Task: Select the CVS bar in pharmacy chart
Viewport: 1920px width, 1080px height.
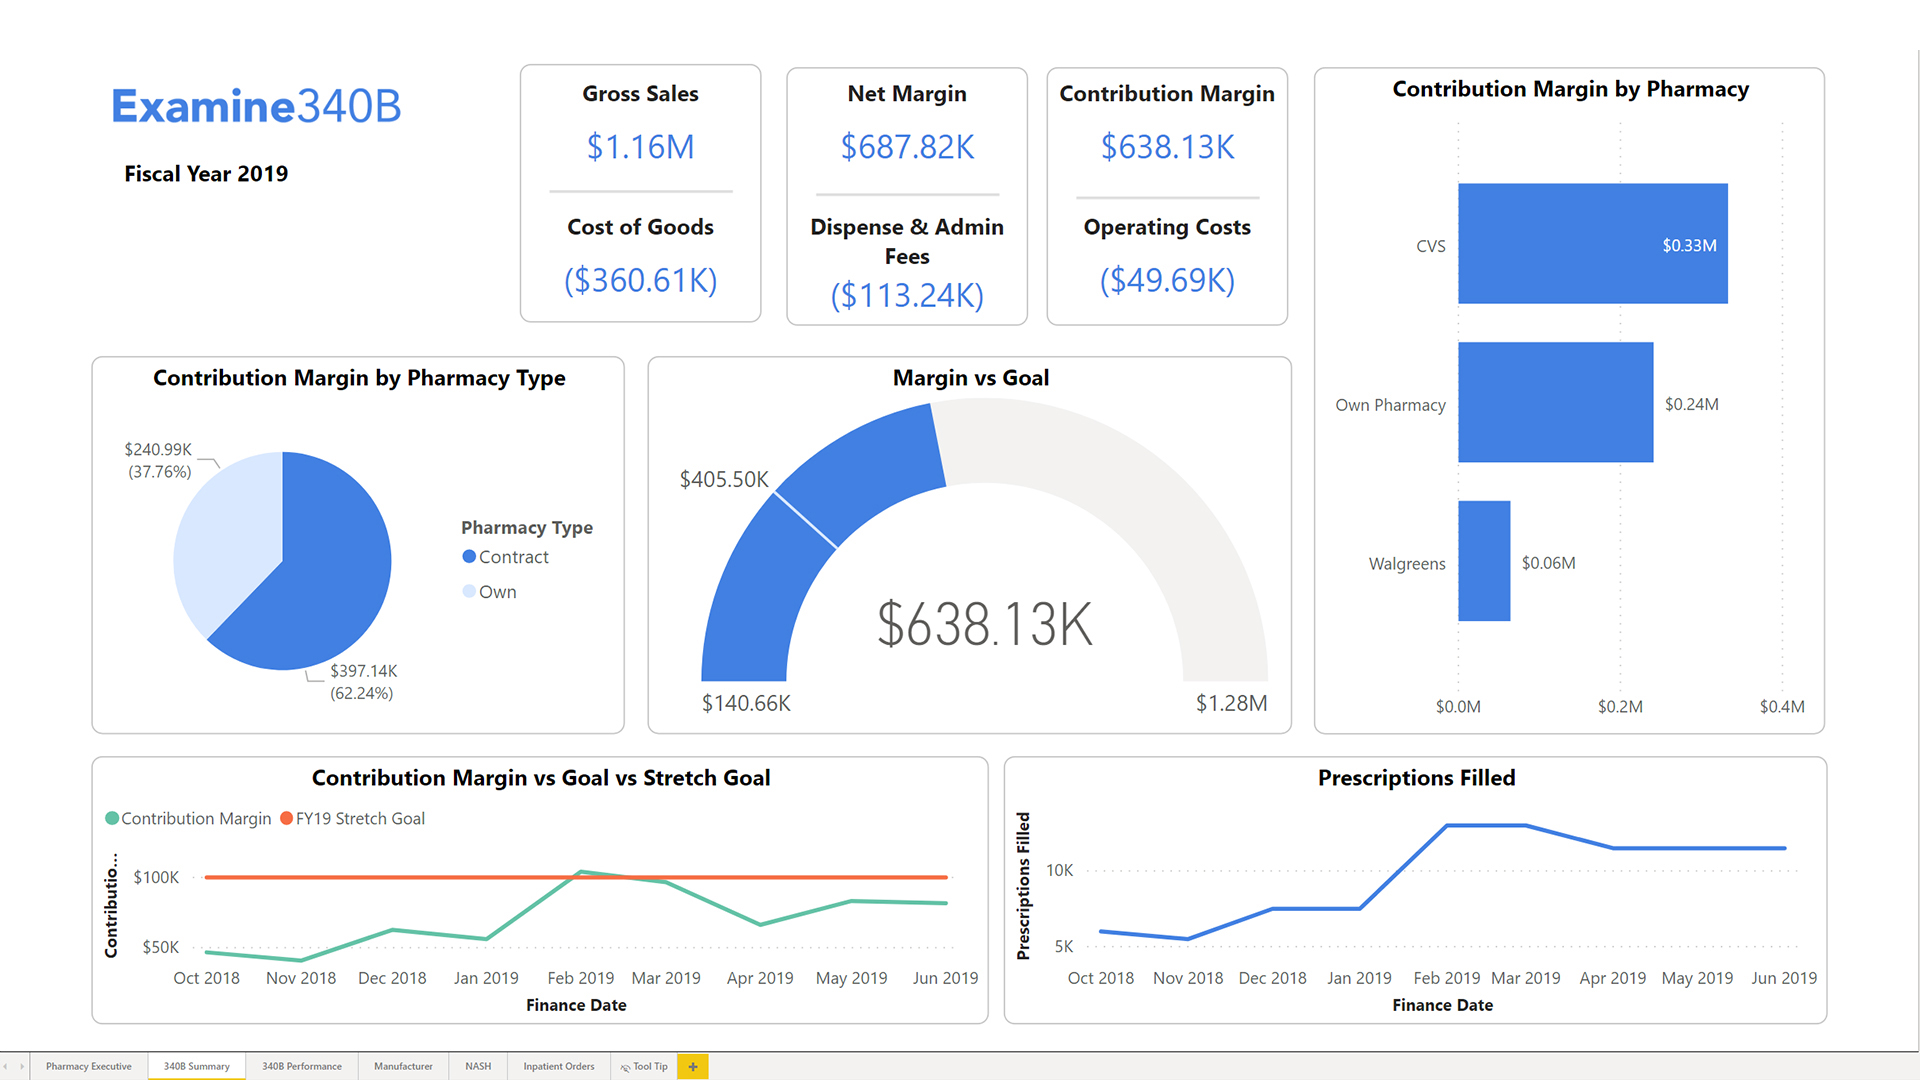Action: click(x=1592, y=243)
